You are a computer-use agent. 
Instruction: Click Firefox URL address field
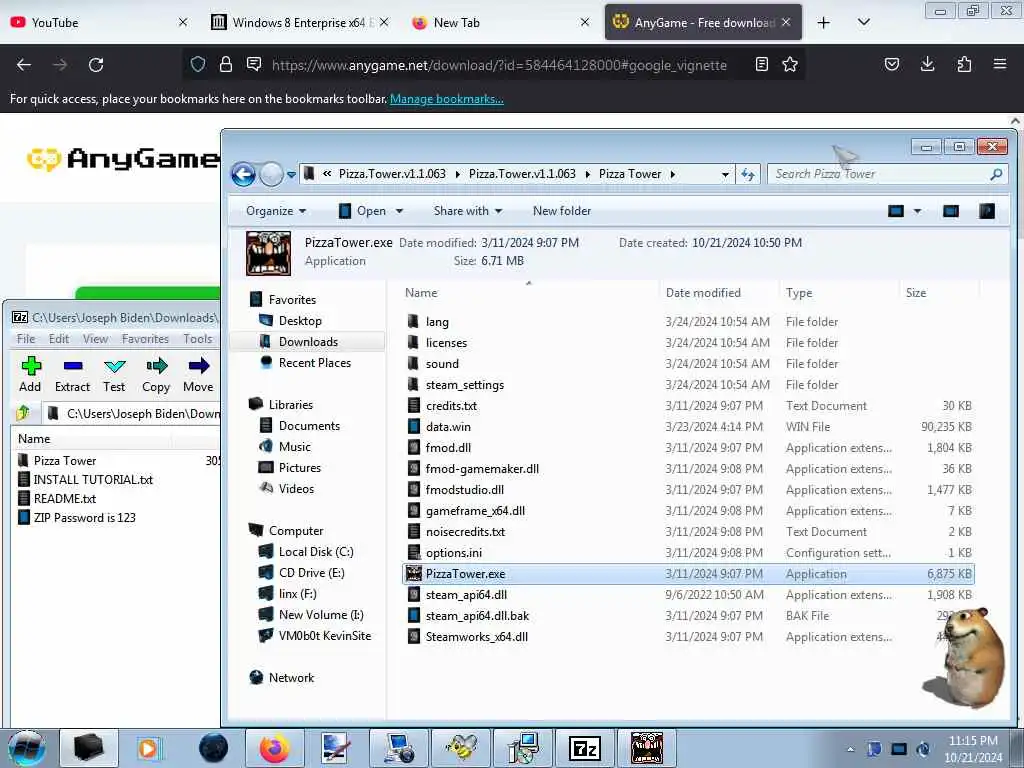(499, 65)
